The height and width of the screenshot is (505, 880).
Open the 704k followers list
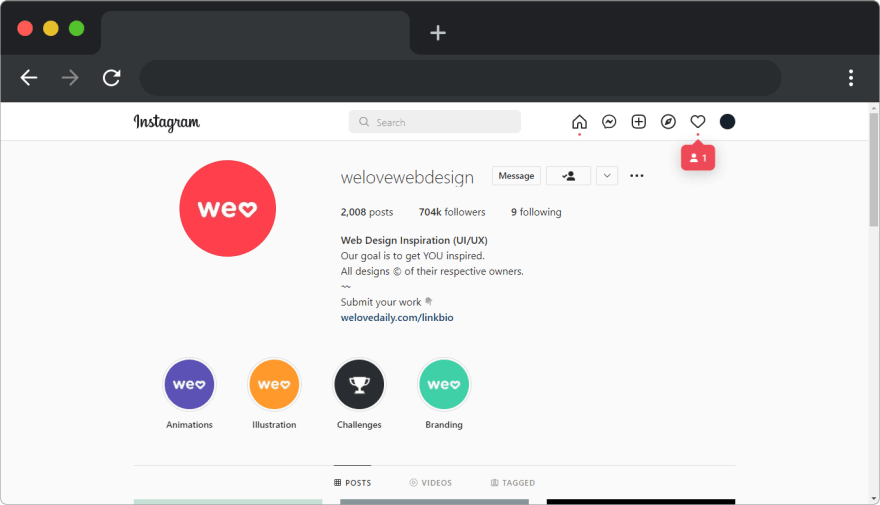coord(452,212)
